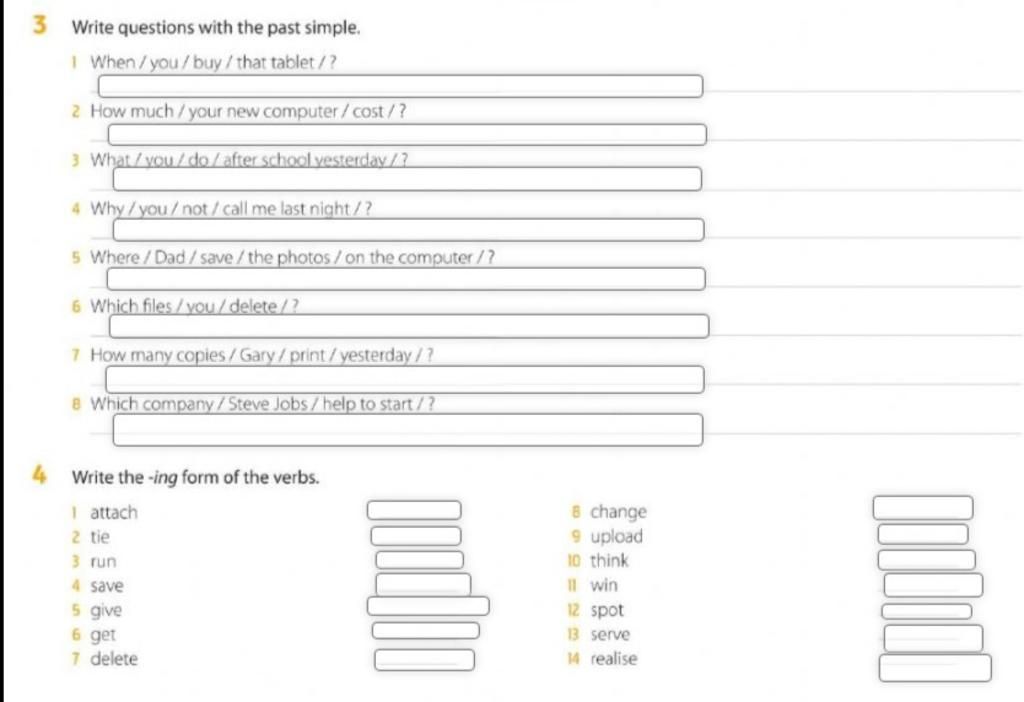1024x702 pixels.
Task: Click answer box for 'When / you / buy' question
Action: coord(400,86)
